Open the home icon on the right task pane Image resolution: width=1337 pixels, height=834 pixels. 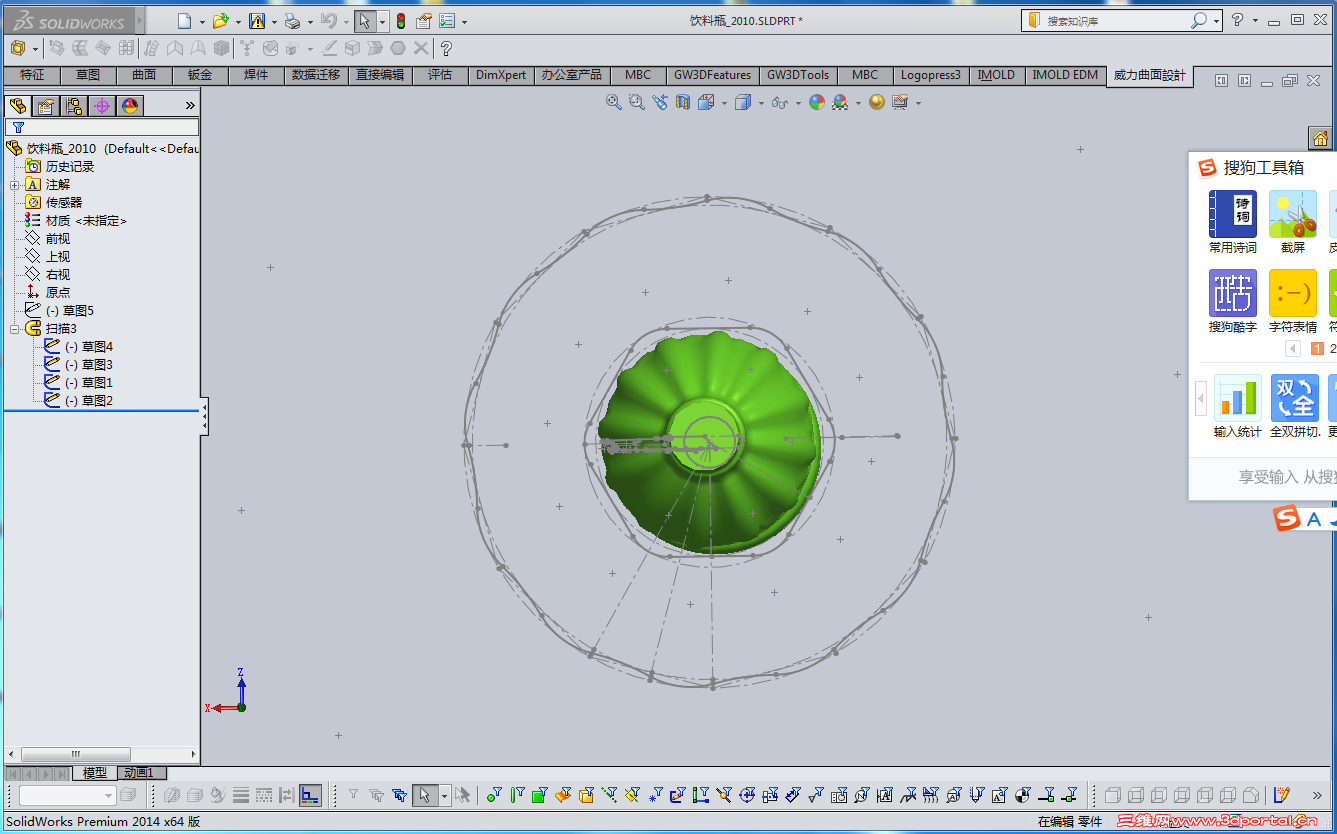[x=1321, y=139]
